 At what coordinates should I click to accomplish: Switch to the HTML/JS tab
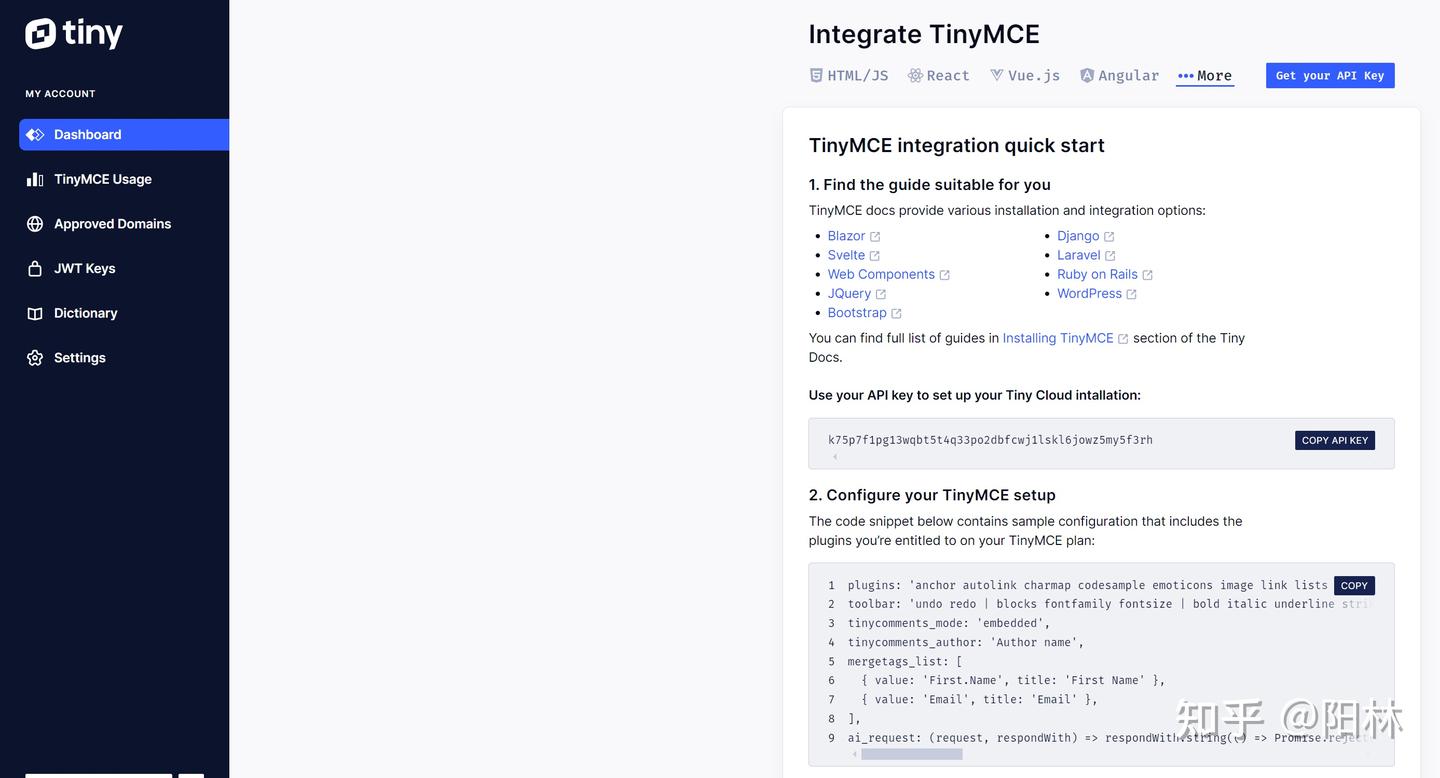856,74
